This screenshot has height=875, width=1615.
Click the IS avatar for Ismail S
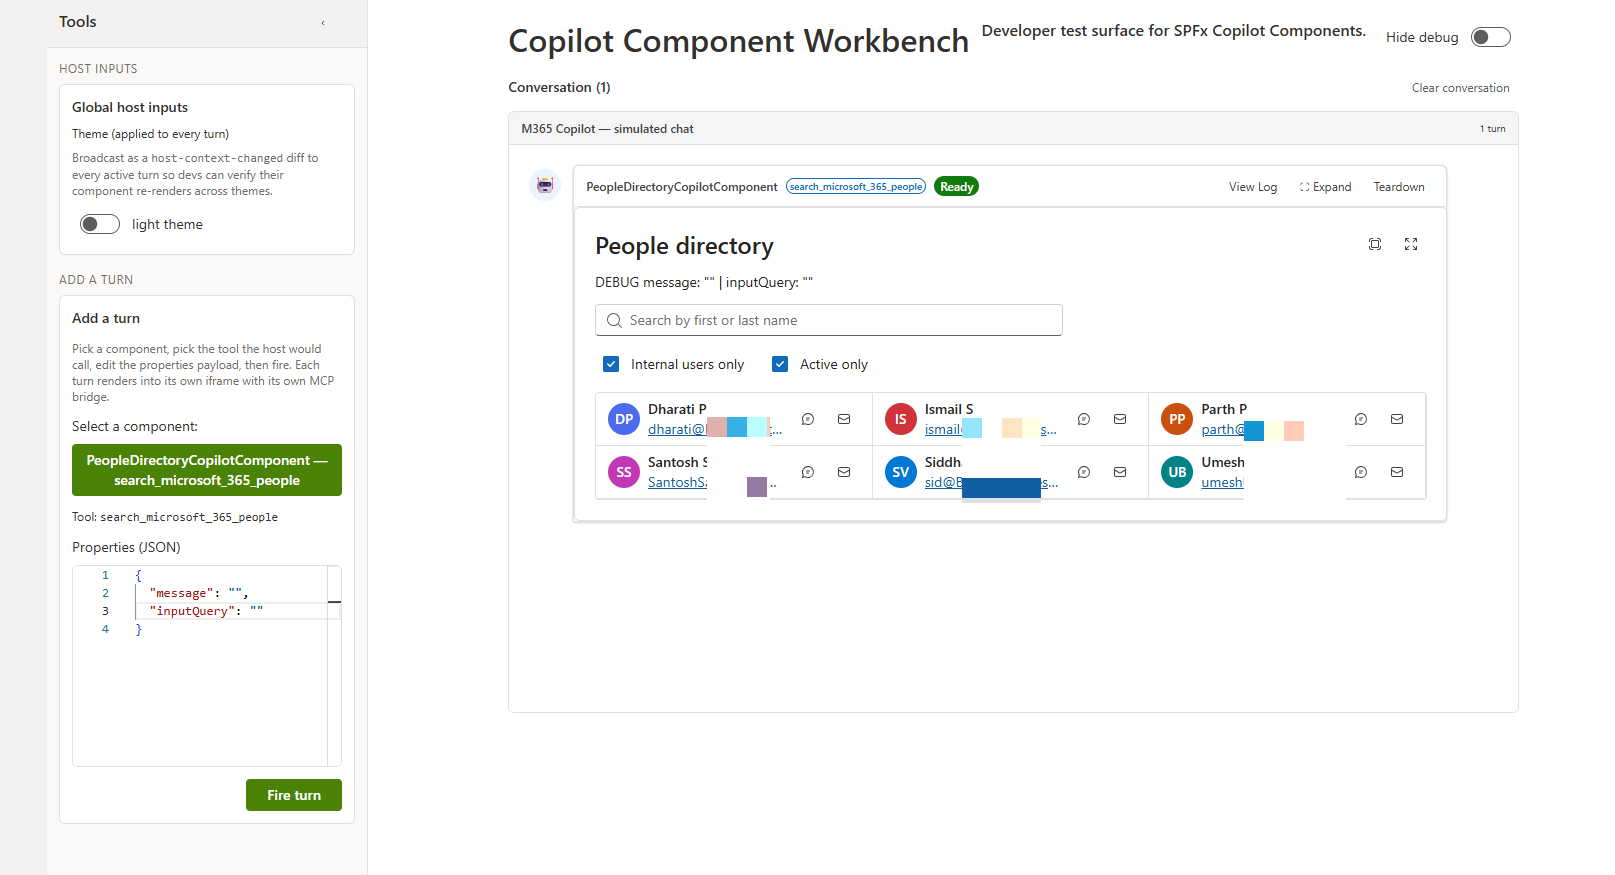(901, 419)
